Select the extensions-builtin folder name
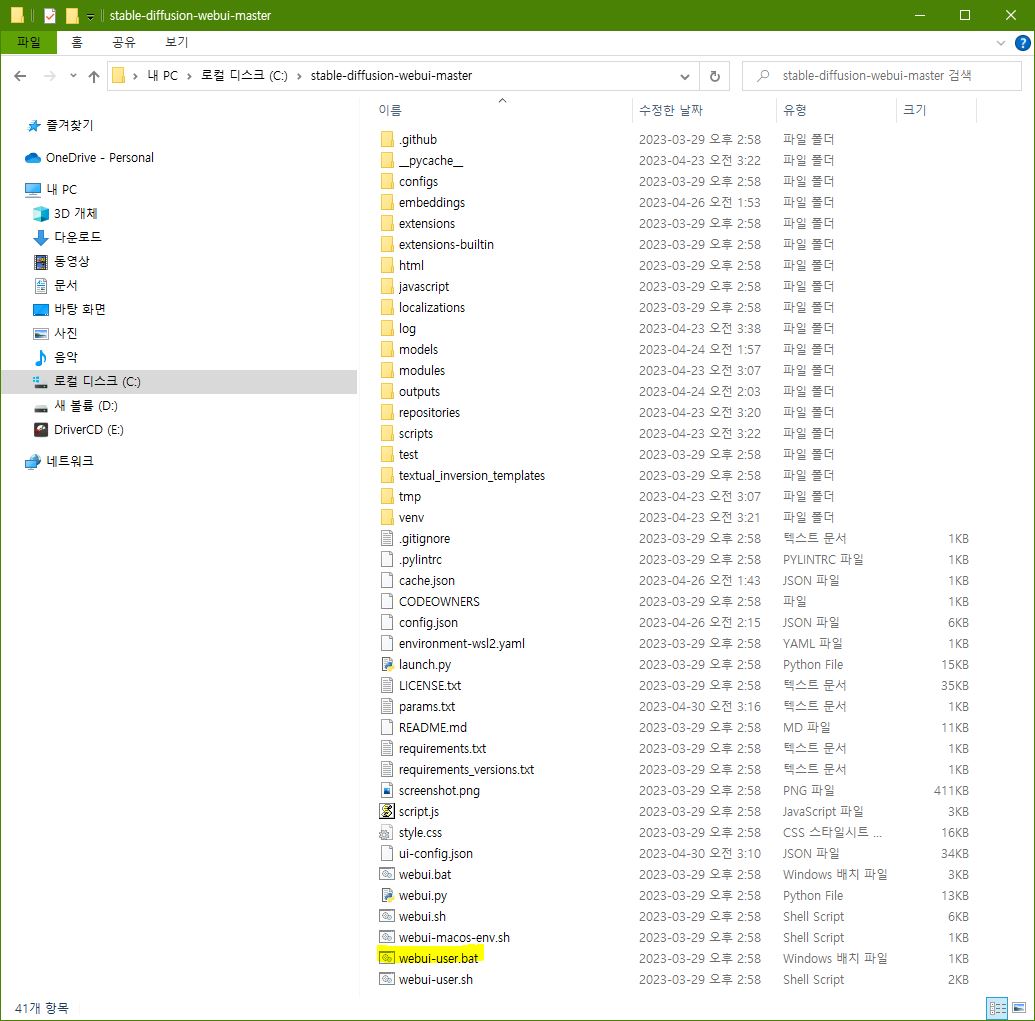Screen dimensions: 1035x1021 tap(446, 244)
